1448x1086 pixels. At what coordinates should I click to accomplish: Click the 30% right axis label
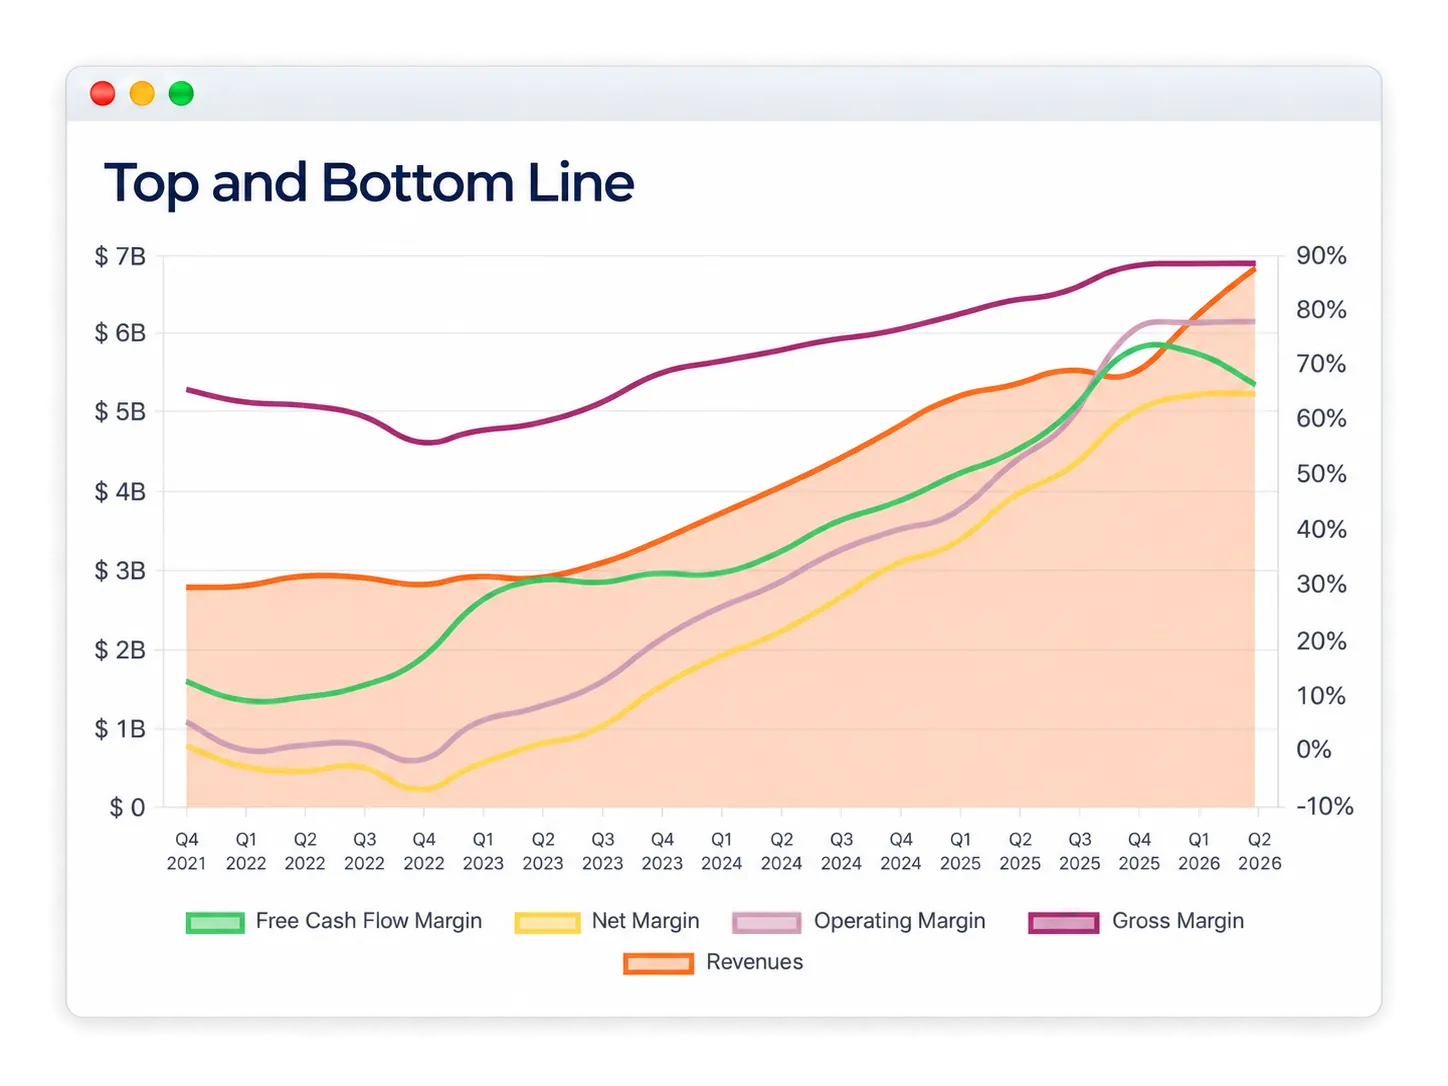point(1321,584)
